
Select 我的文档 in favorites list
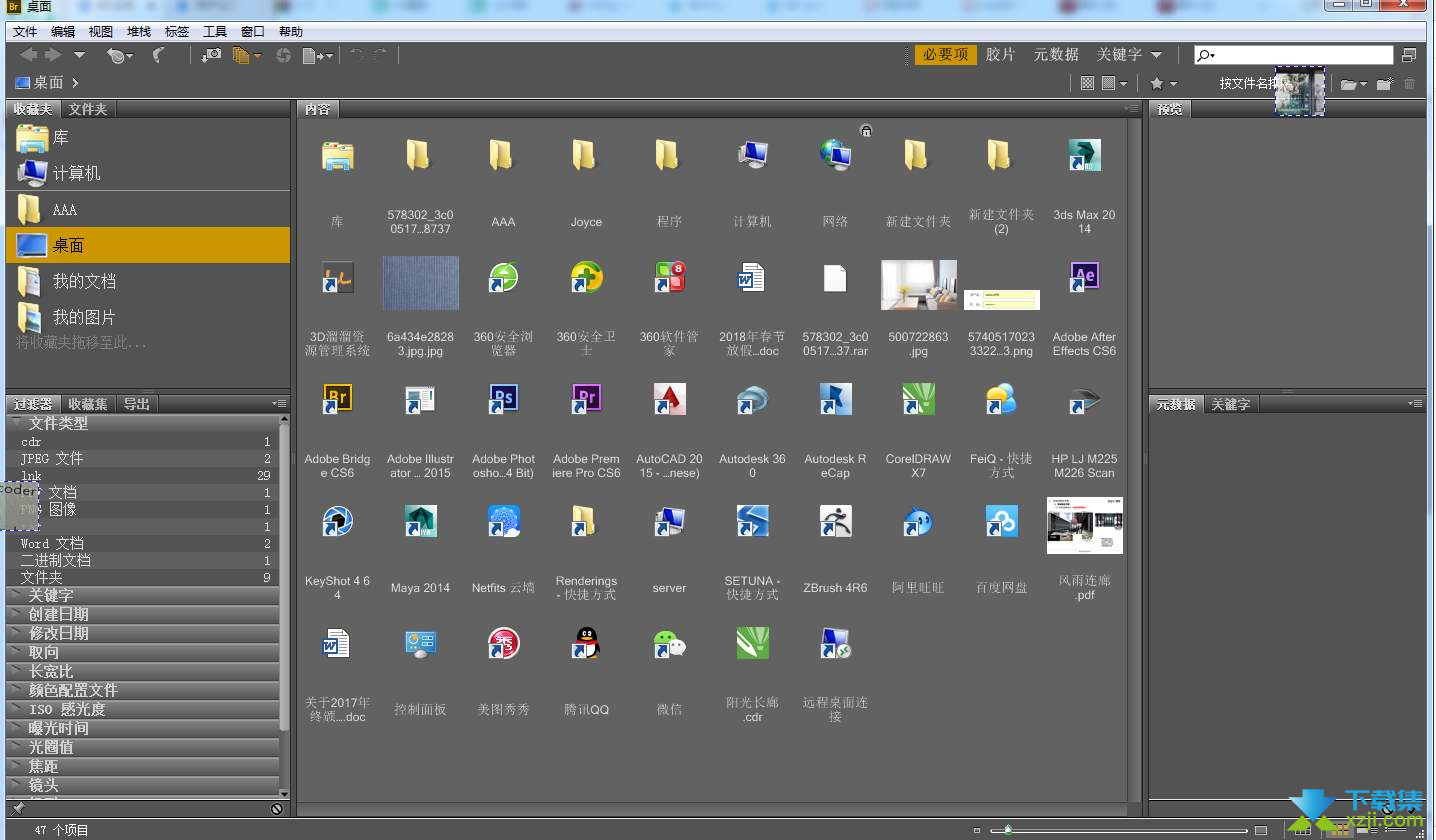[148, 281]
